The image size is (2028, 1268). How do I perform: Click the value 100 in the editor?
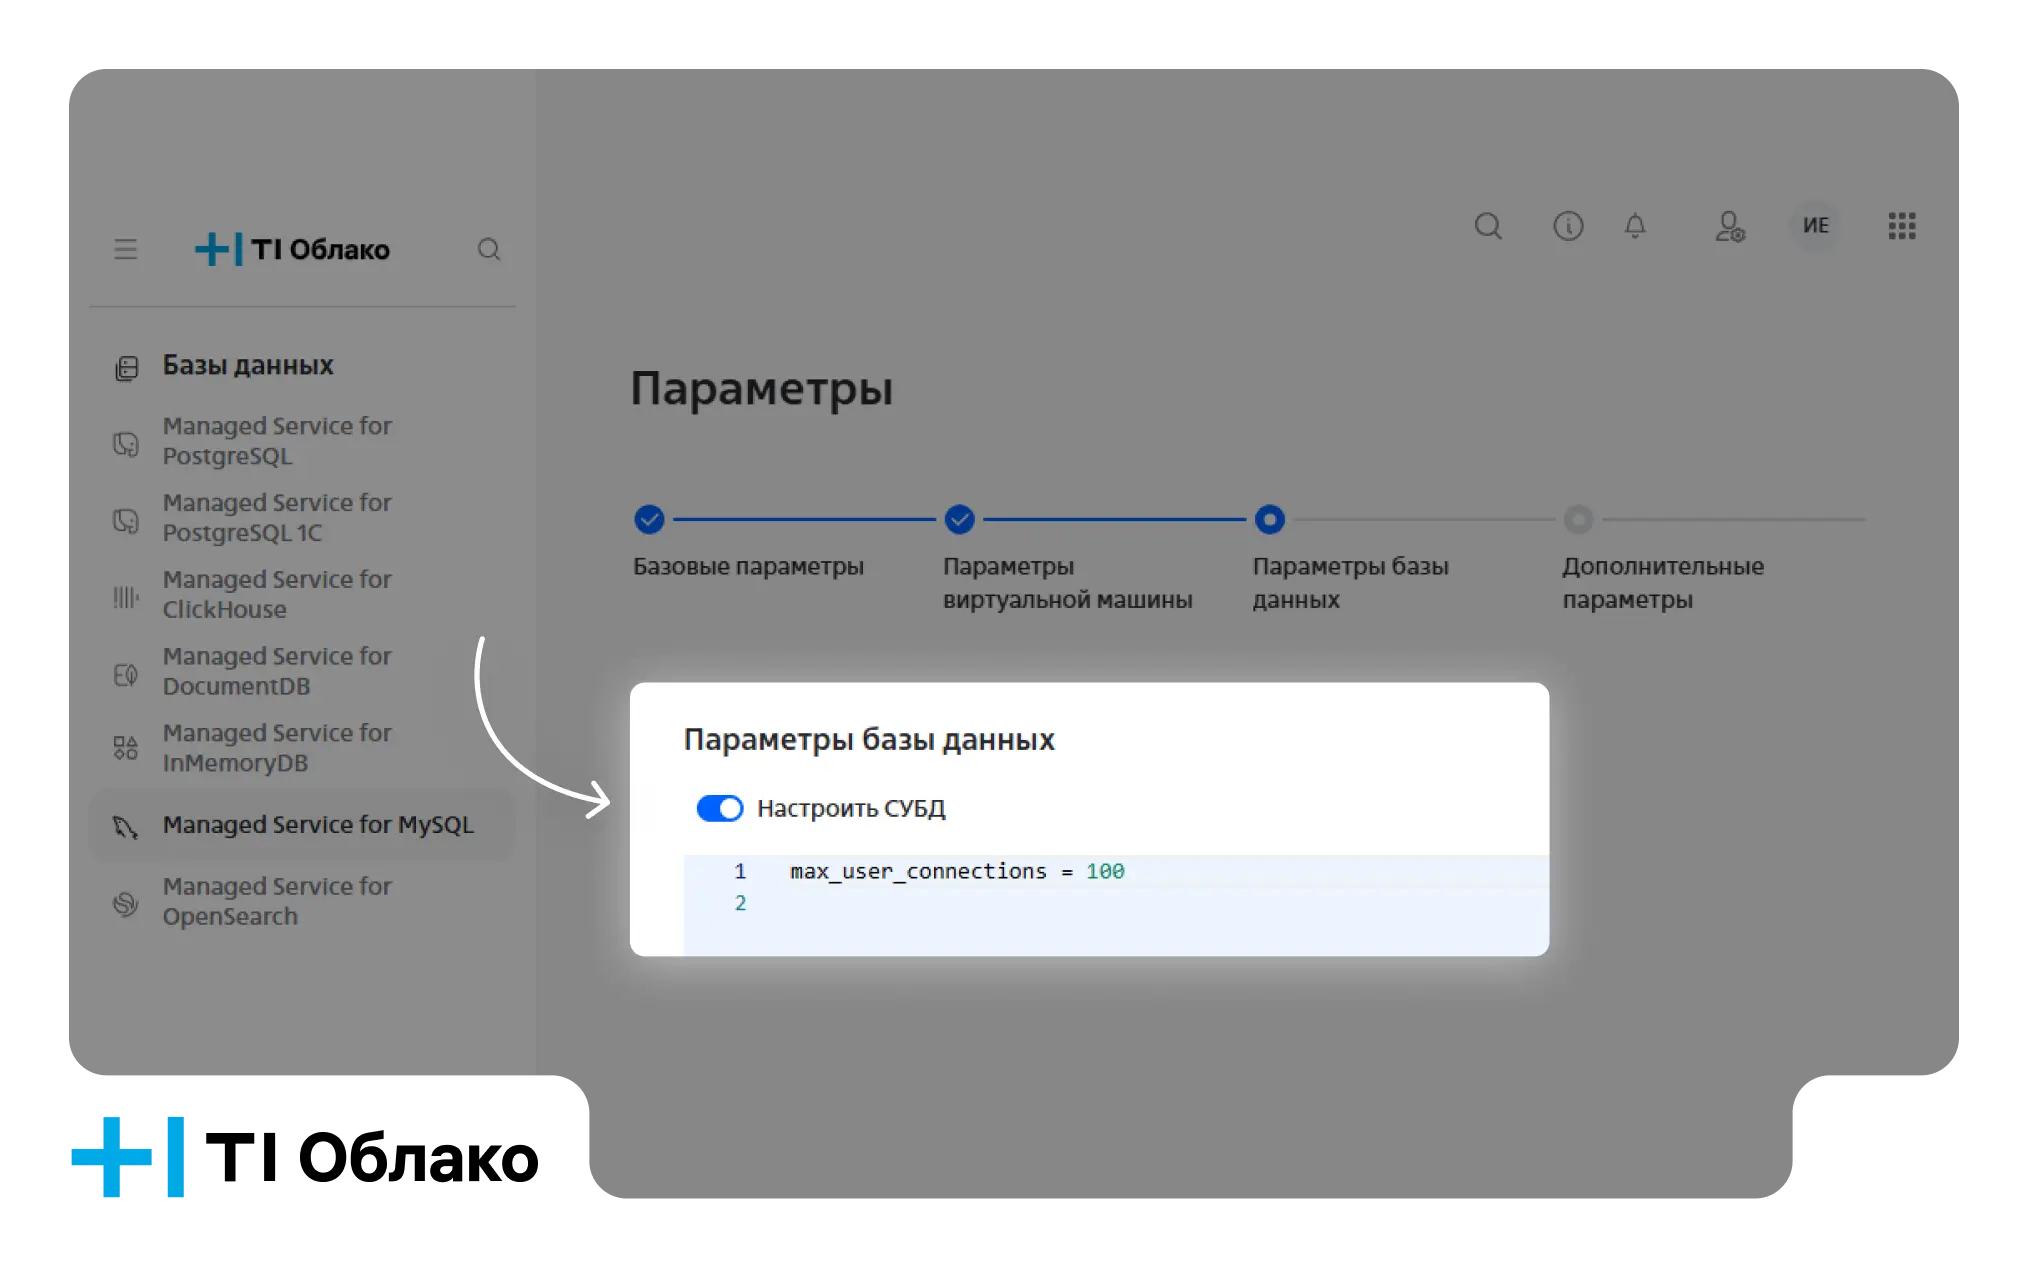pyautogui.click(x=1105, y=872)
